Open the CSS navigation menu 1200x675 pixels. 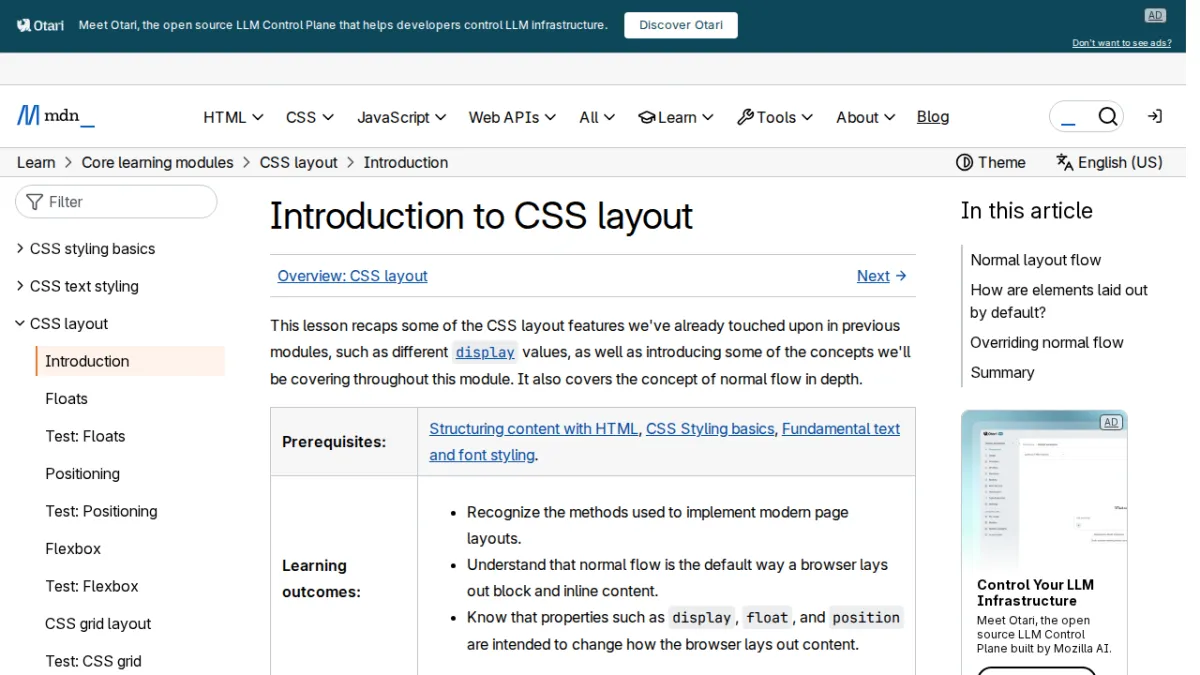pos(310,117)
